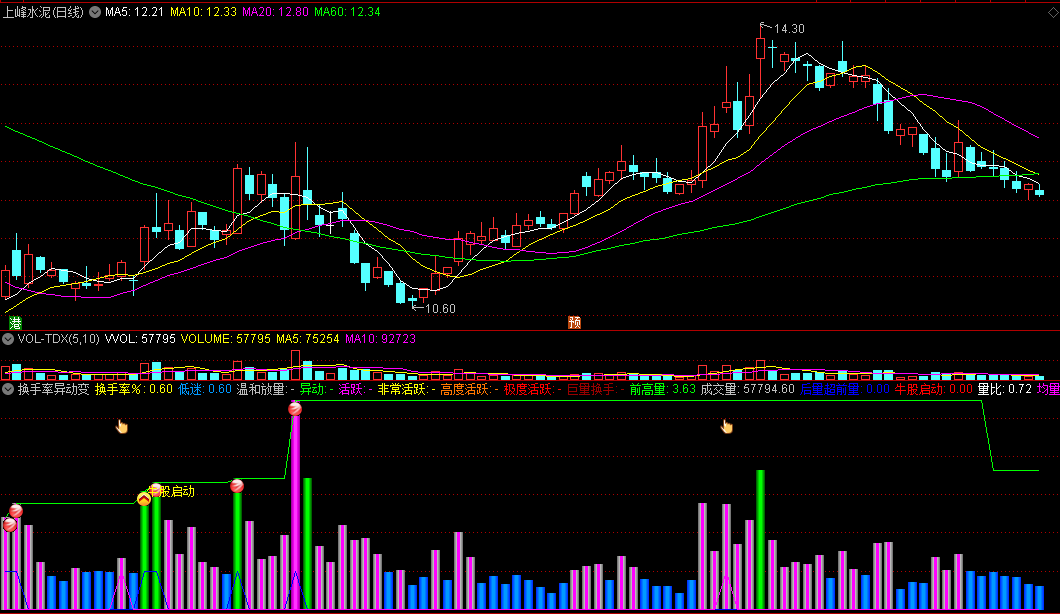Screen dimensions: 1060x614
Task: Click the MA60: 12.34 value
Action: click(x=347, y=12)
